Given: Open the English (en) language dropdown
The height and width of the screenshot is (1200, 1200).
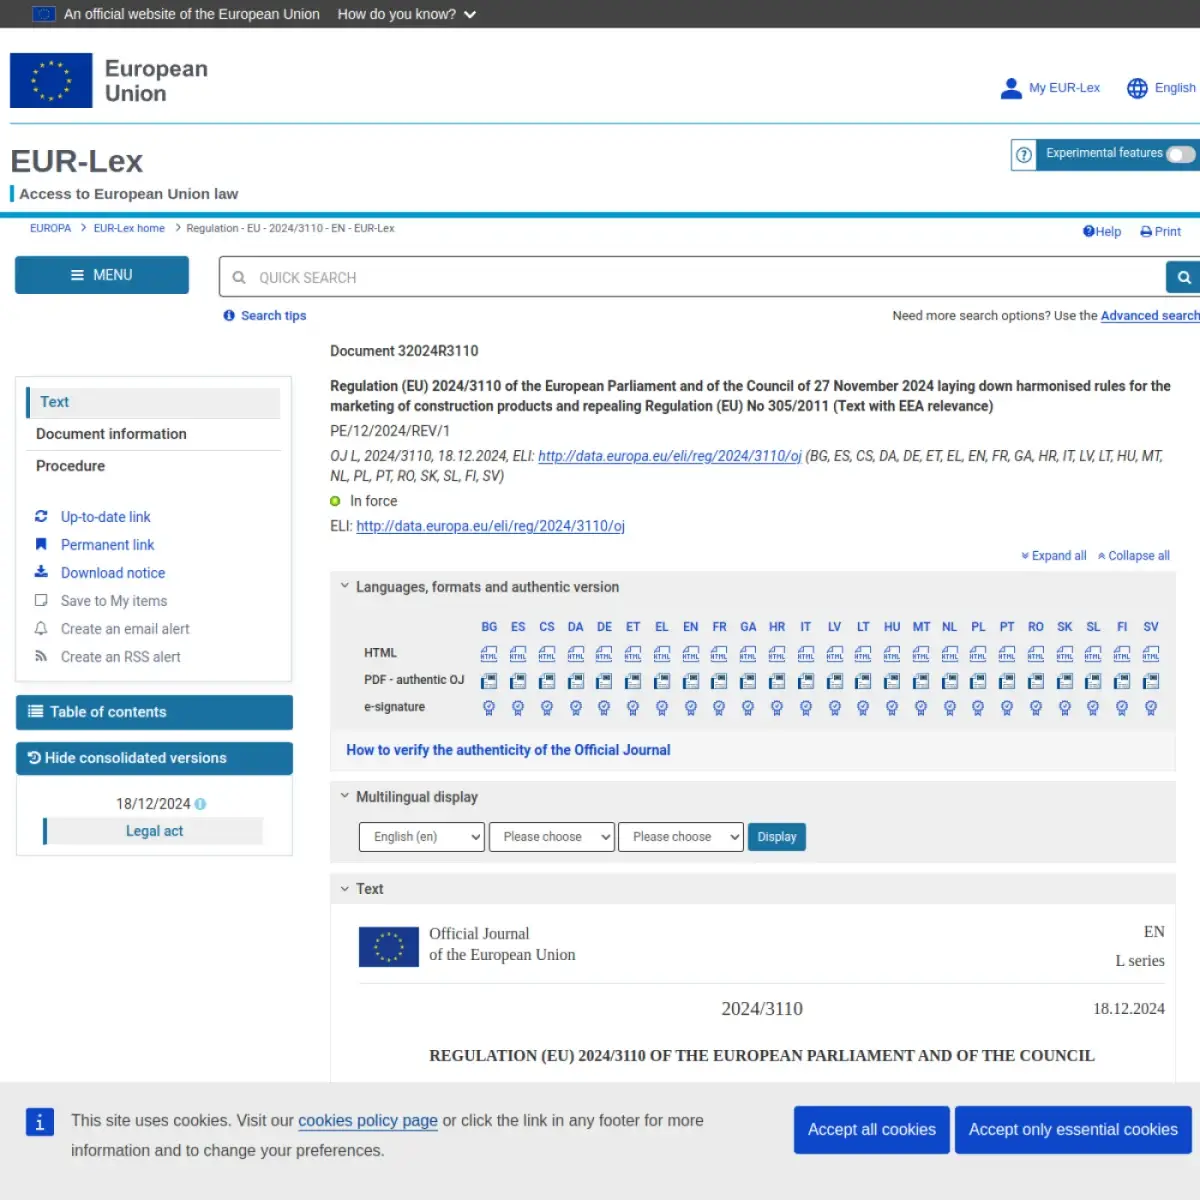Looking at the screenshot, I should coord(422,837).
